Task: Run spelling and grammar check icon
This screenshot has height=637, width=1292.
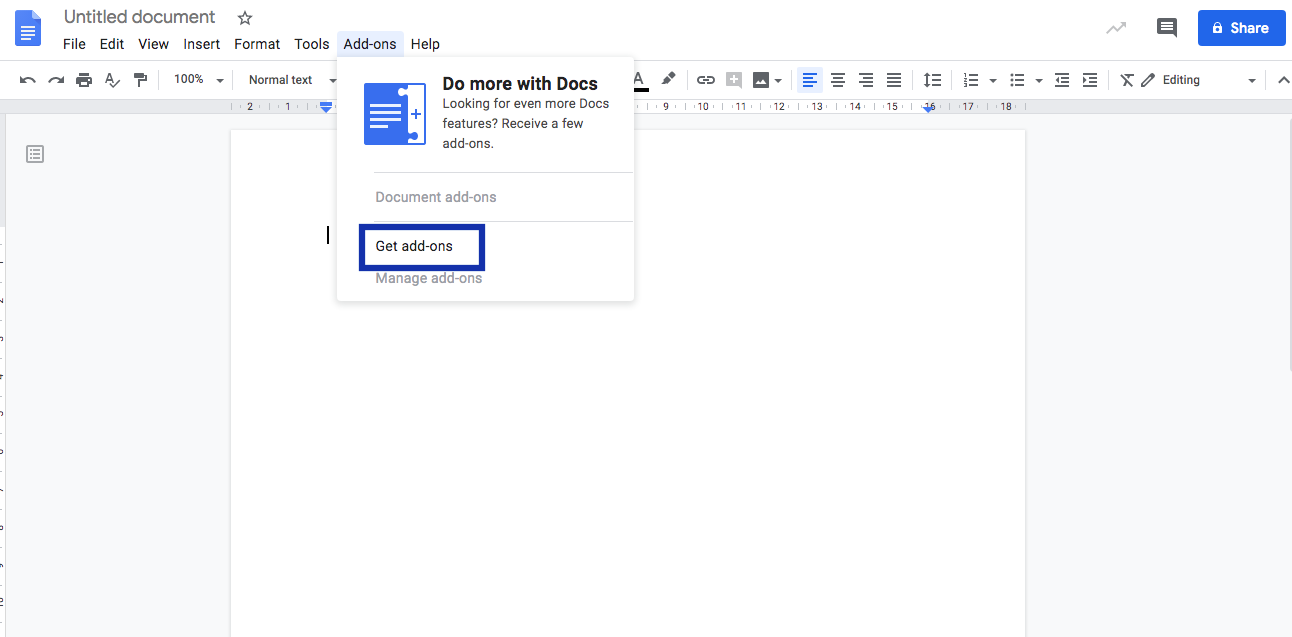Action: click(113, 80)
